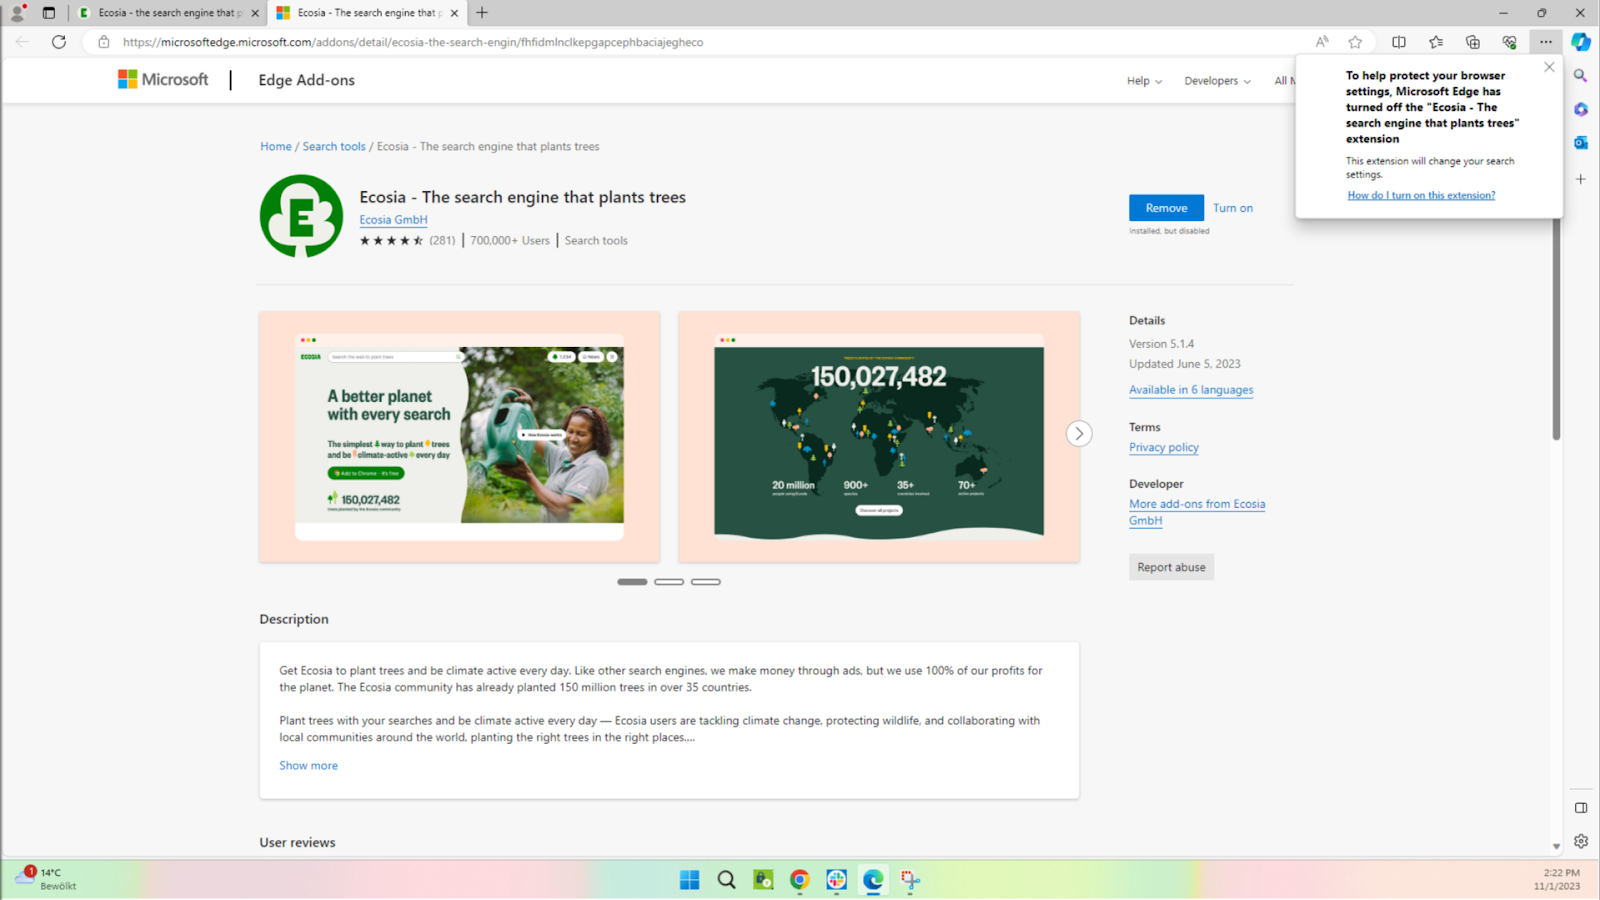Viewport: 1600px width, 900px height.
Task: Click the Ecosia extension logo
Action: (x=301, y=216)
